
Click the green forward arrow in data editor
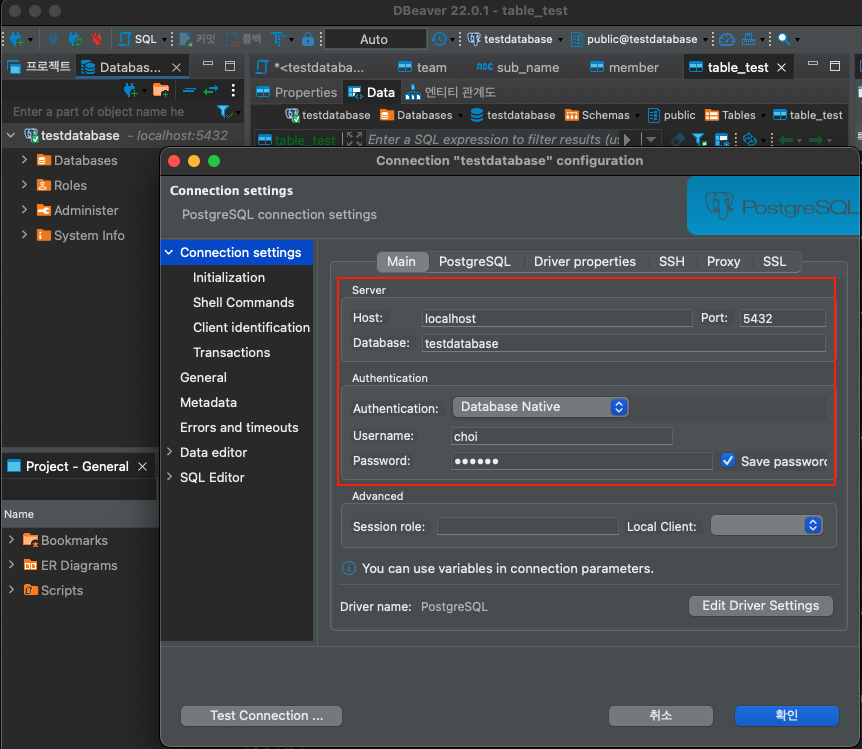coord(816,140)
